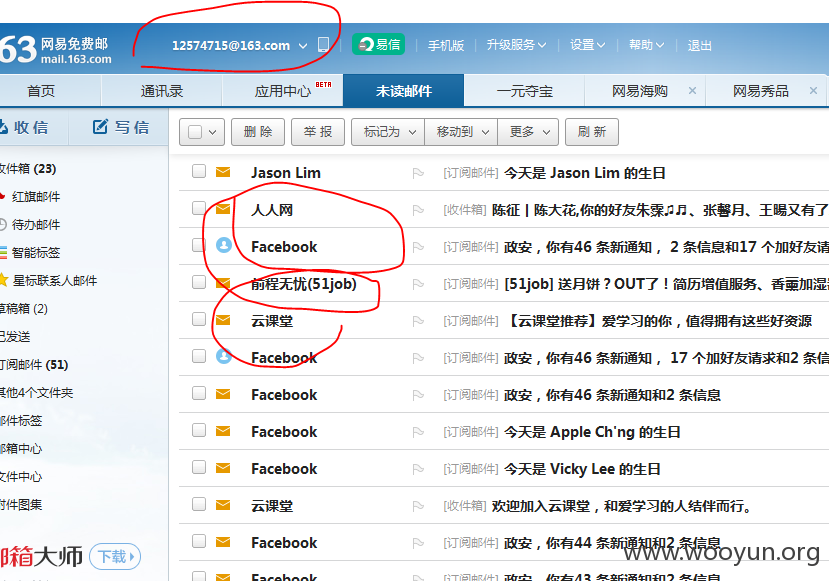Viewport: 829px width, 581px height.
Task: Open the 人人网 sender email
Action: click(272, 210)
